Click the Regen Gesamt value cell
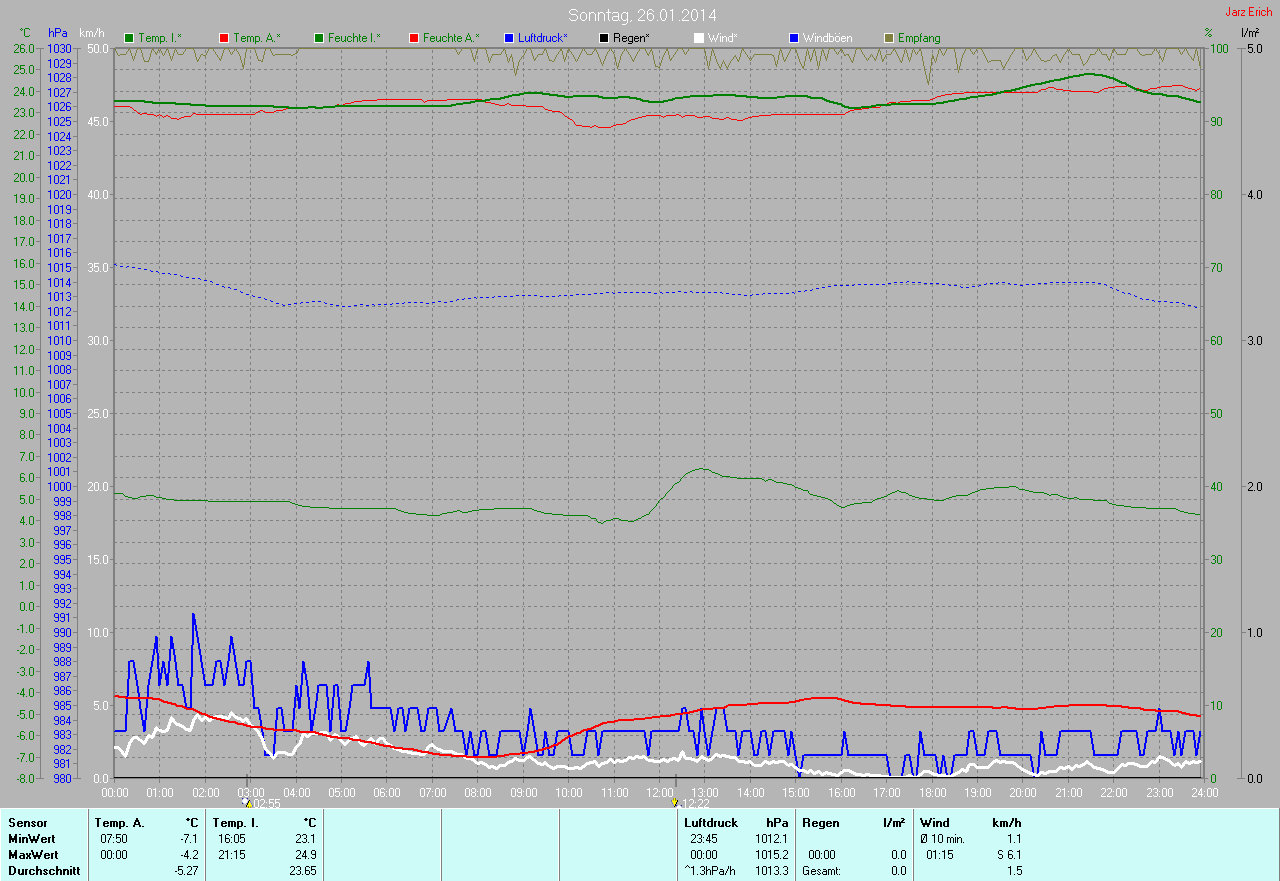This screenshot has width=1280, height=881. [898, 871]
